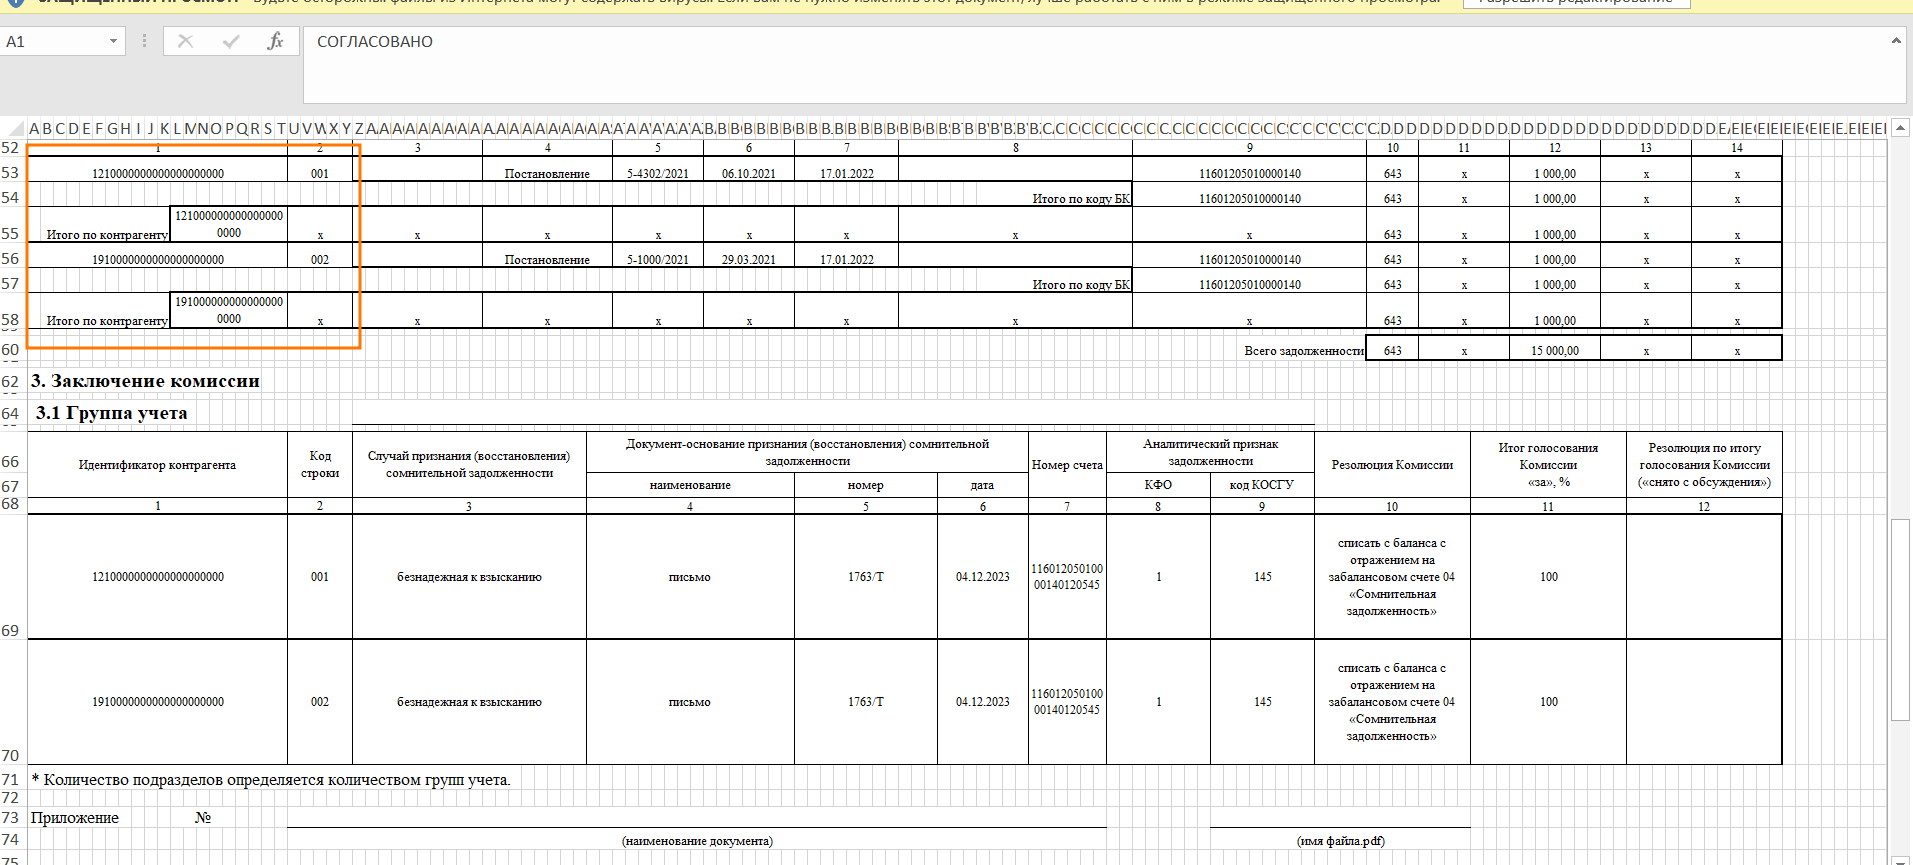Screen dimensions: 1913x865
Task: Click date cell 29.03.2021
Action: pyautogui.click(x=749, y=260)
